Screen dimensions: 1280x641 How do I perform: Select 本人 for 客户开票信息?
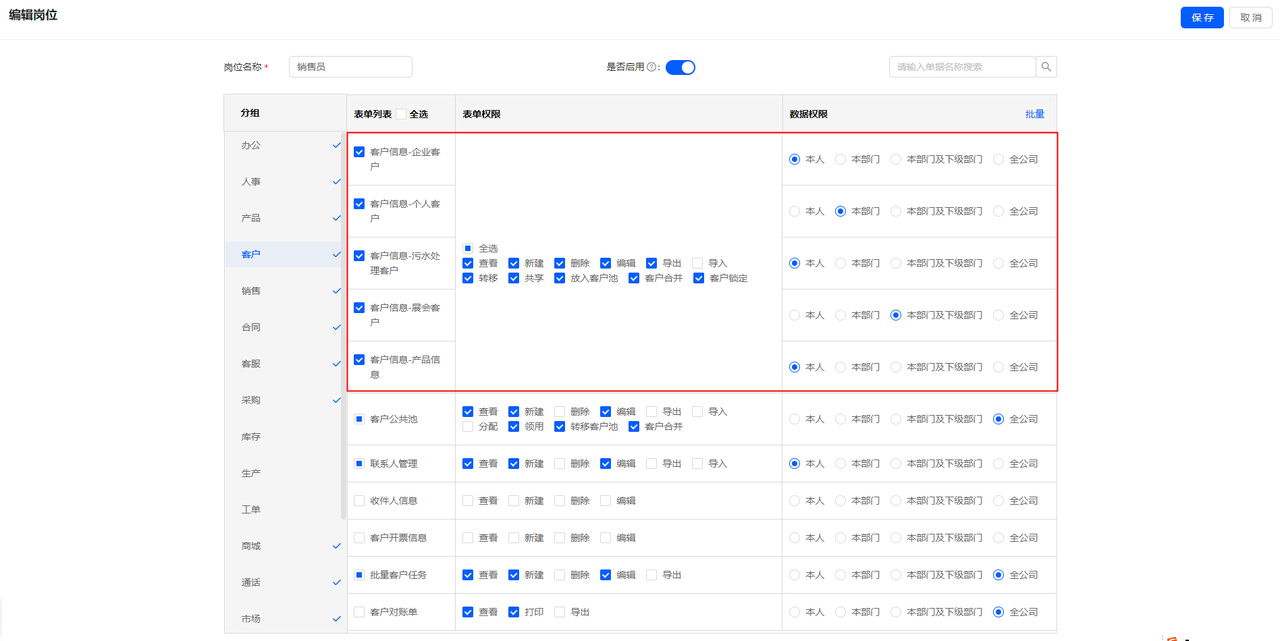coord(794,538)
